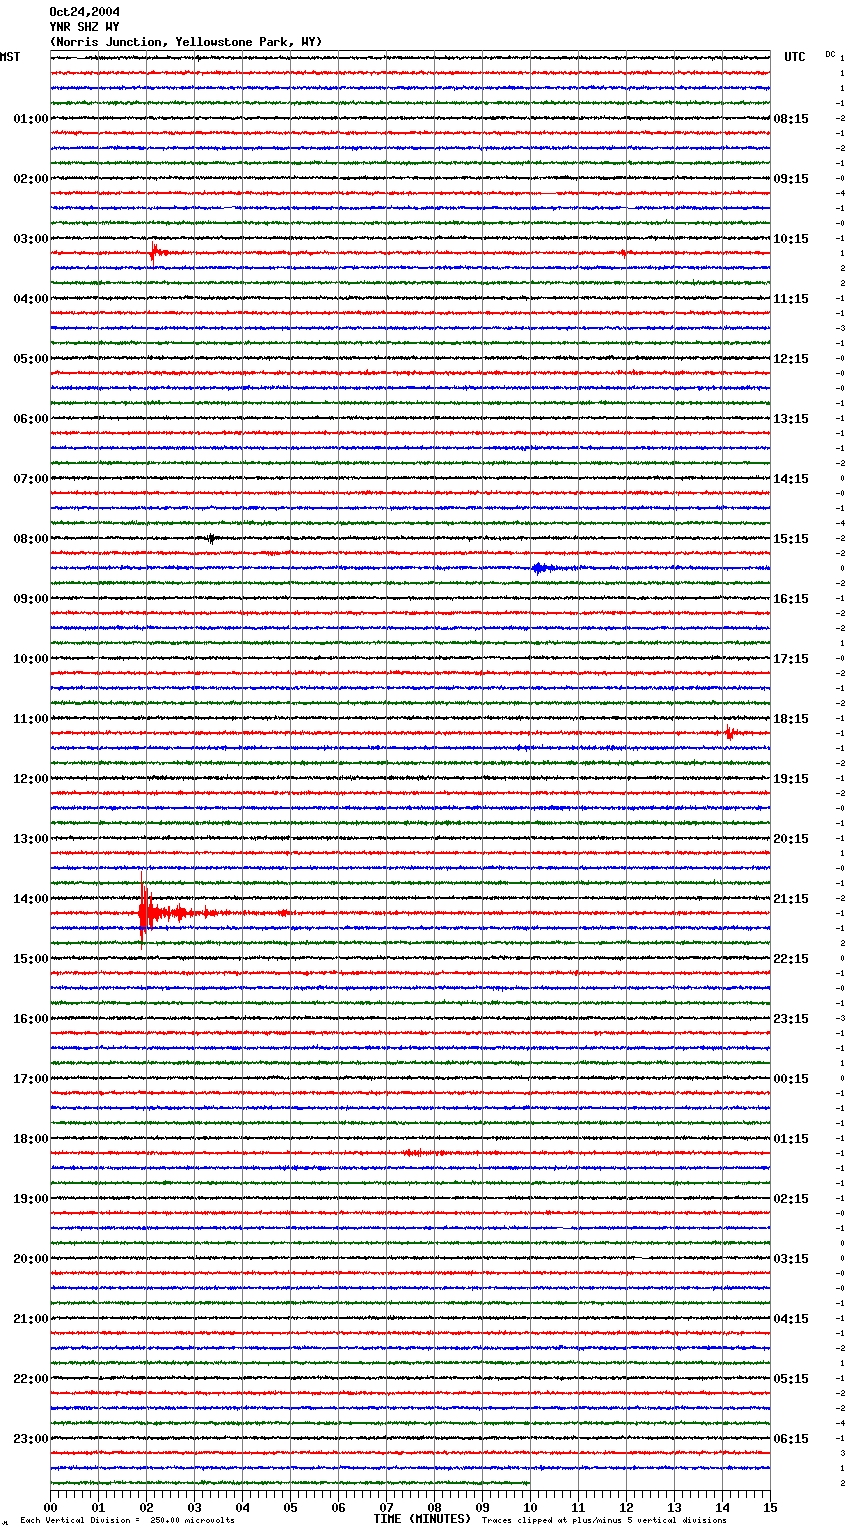This screenshot has height=1534, width=850.
Task: Click the 00 tick label on the minutes axis
Action: click(51, 1507)
